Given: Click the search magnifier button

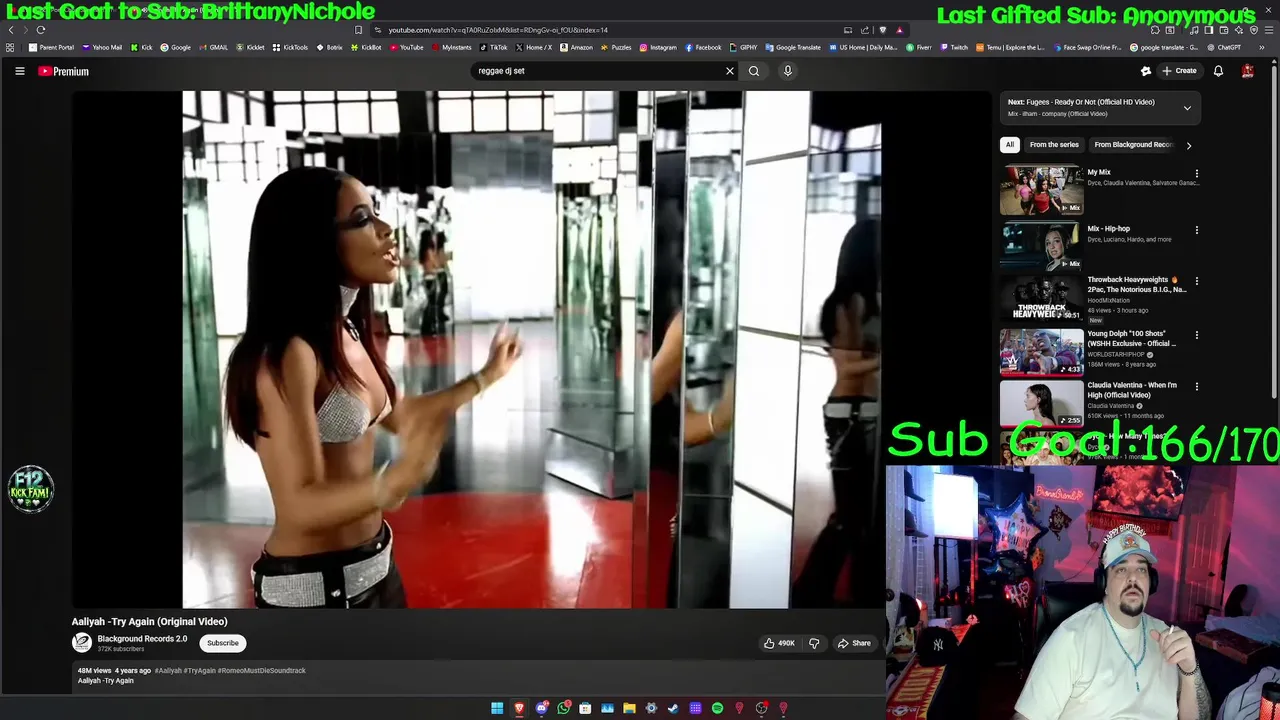Looking at the screenshot, I should pos(754,71).
